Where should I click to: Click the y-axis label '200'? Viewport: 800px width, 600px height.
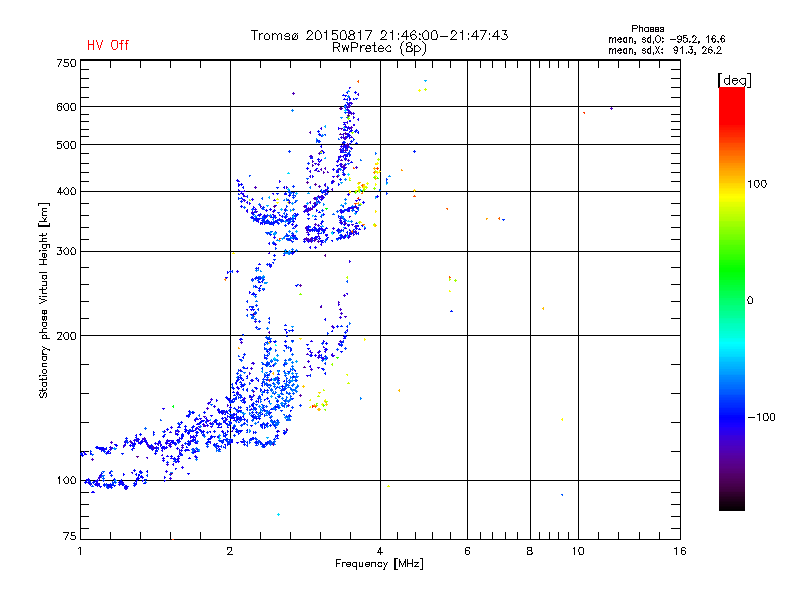66,336
